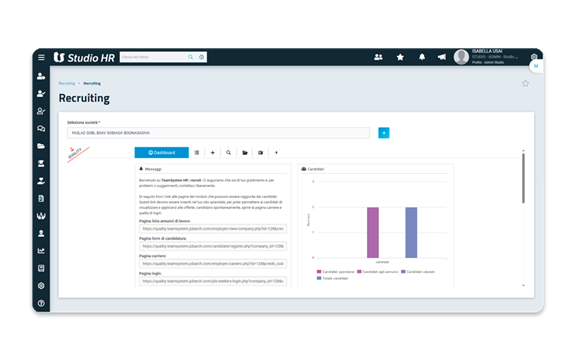Click the camera icon in recruiting toolbar
The image size is (576, 362).
pyautogui.click(x=260, y=153)
